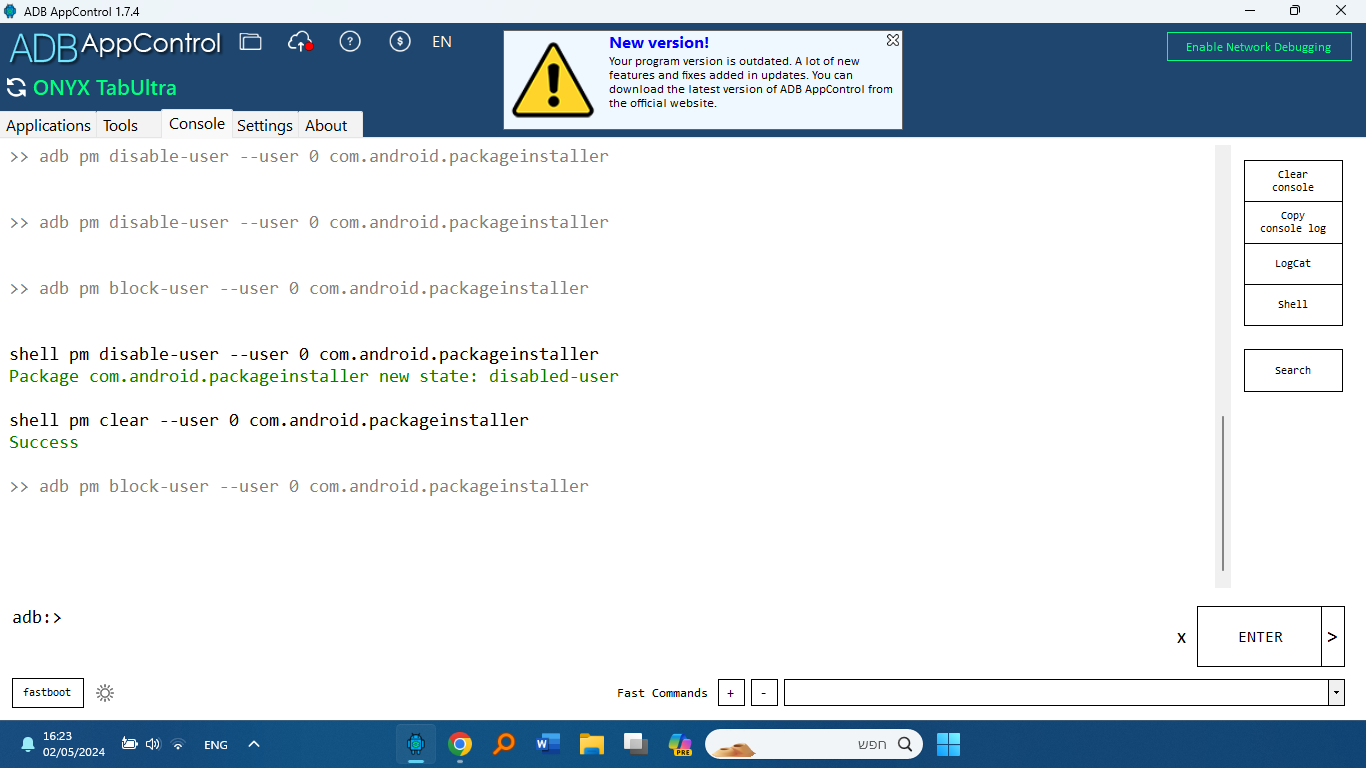Launch the Shell button
The image size is (1366, 768).
(x=1293, y=305)
